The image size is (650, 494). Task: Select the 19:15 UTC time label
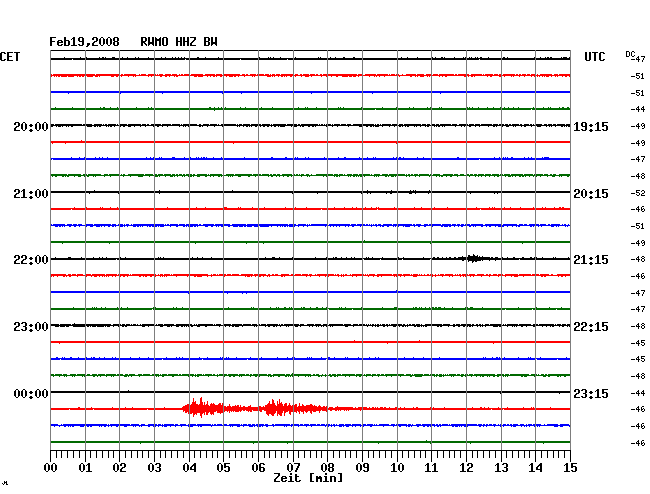click(591, 127)
